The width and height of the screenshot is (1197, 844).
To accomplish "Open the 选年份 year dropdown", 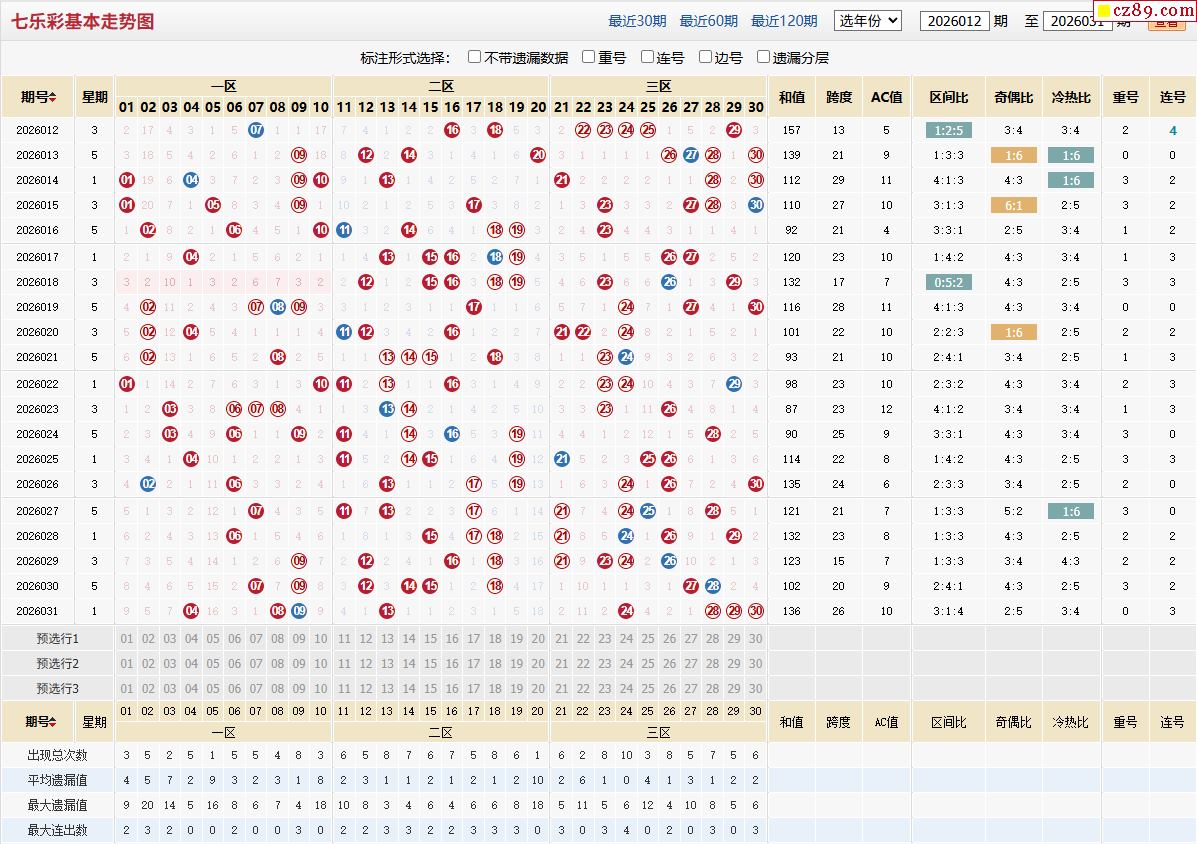I will coord(867,20).
